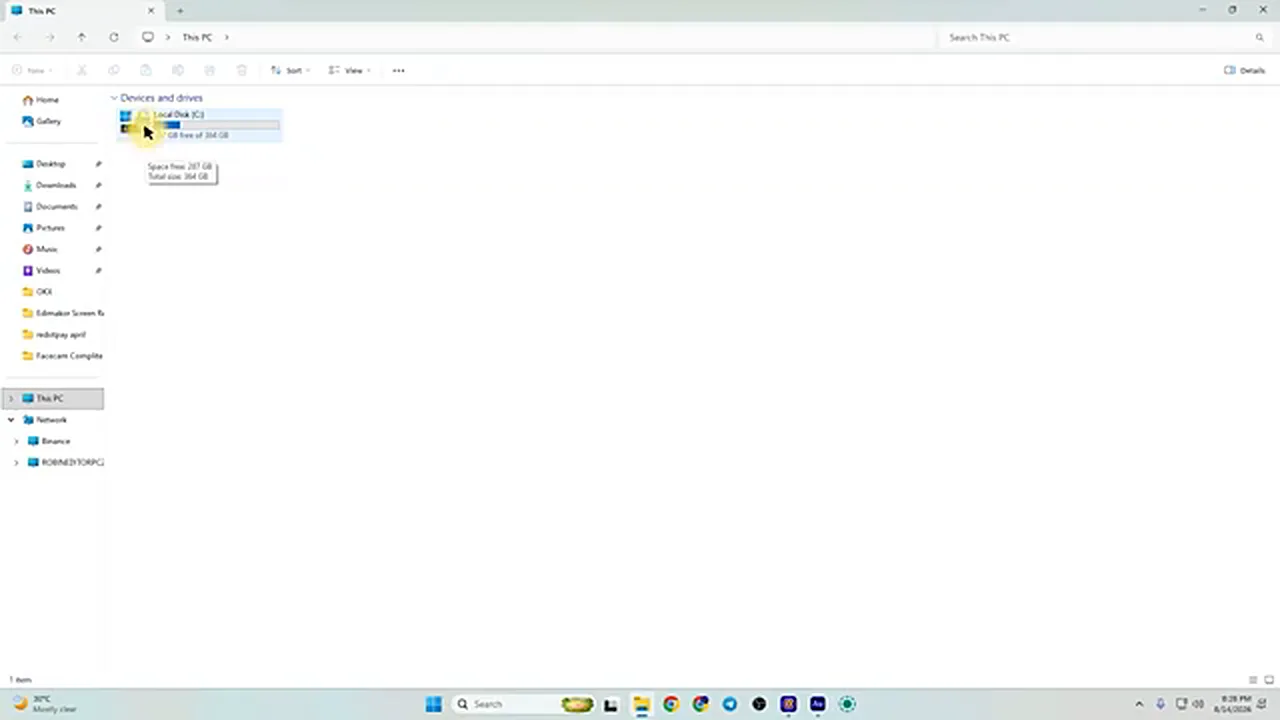Open File Explorer from taskbar
The width and height of the screenshot is (1280, 720).
(x=641, y=704)
